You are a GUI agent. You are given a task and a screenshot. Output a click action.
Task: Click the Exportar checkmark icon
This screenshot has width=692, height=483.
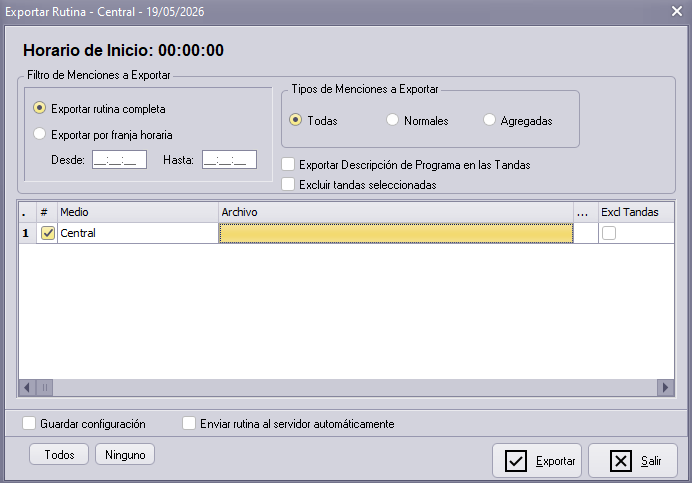[x=515, y=461]
